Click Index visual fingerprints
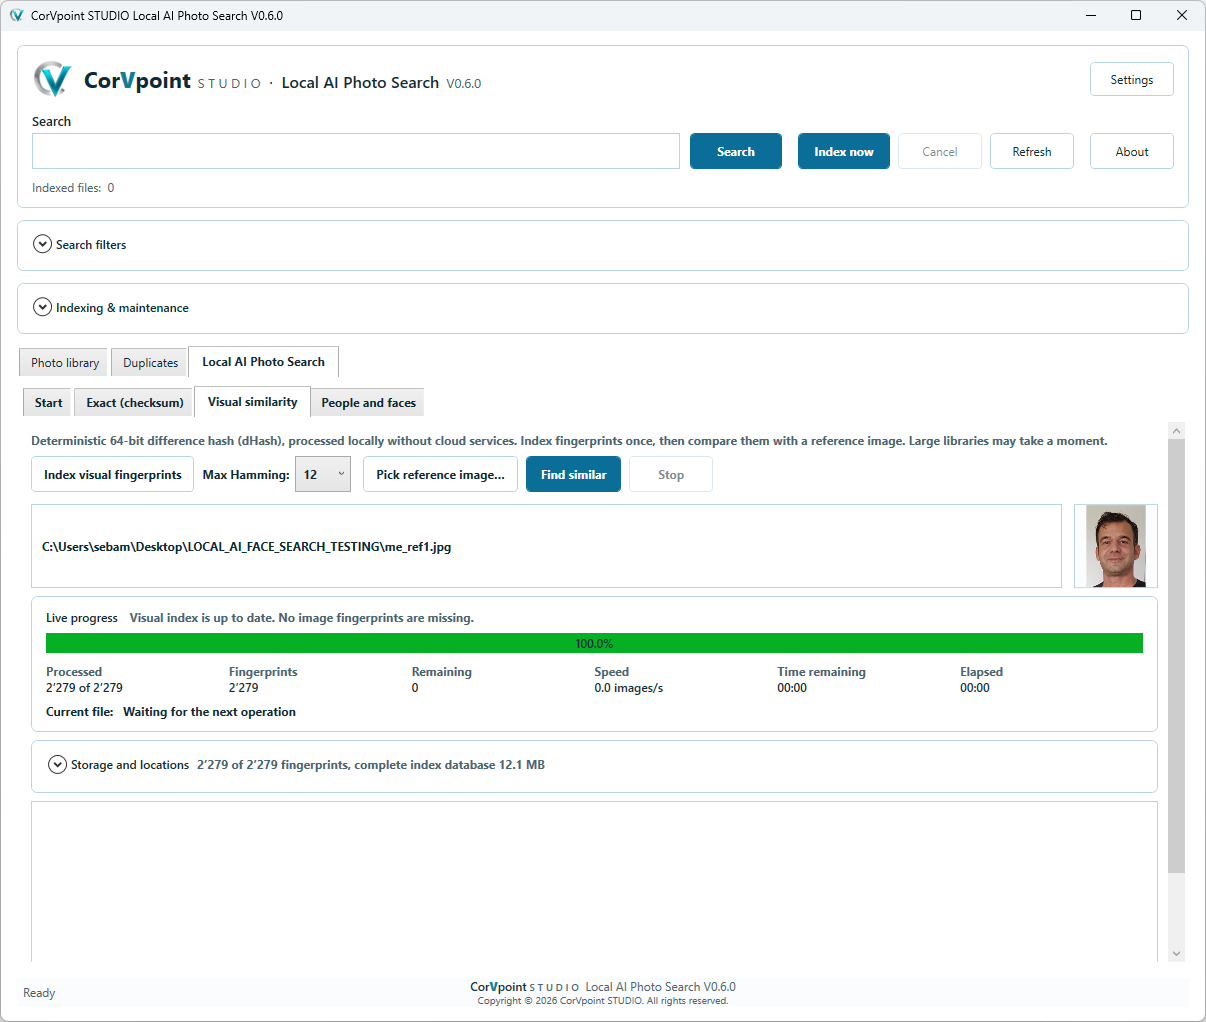This screenshot has height=1022, width=1206. pyautogui.click(x=113, y=474)
